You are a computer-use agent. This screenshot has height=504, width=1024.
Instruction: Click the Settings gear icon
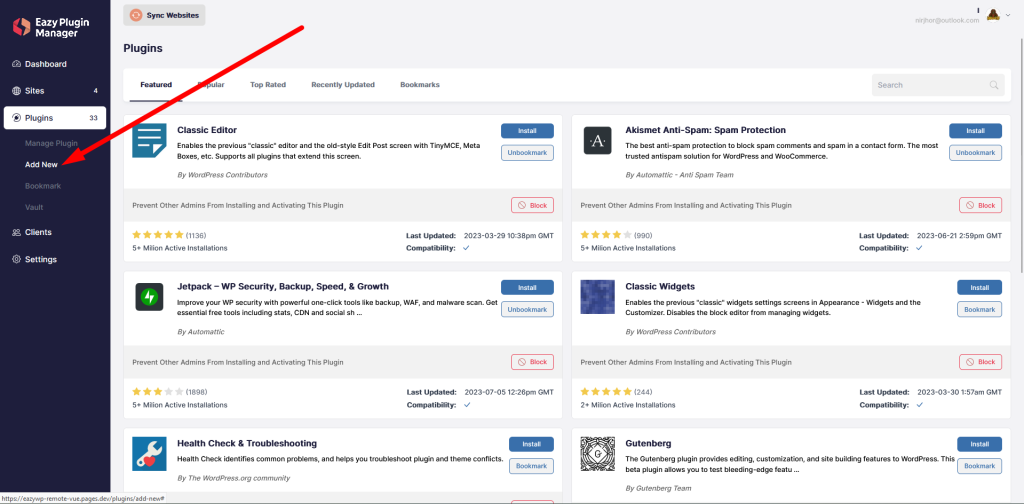(17, 259)
